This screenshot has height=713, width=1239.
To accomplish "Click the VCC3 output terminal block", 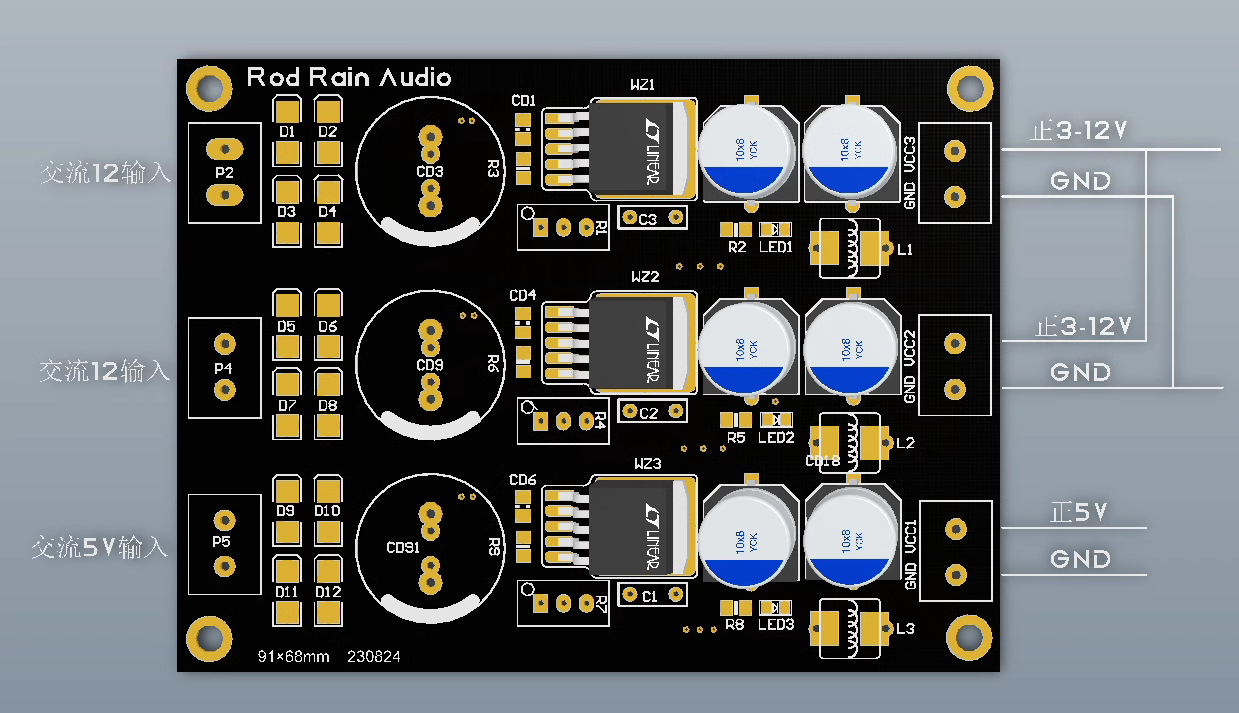I will (955, 172).
